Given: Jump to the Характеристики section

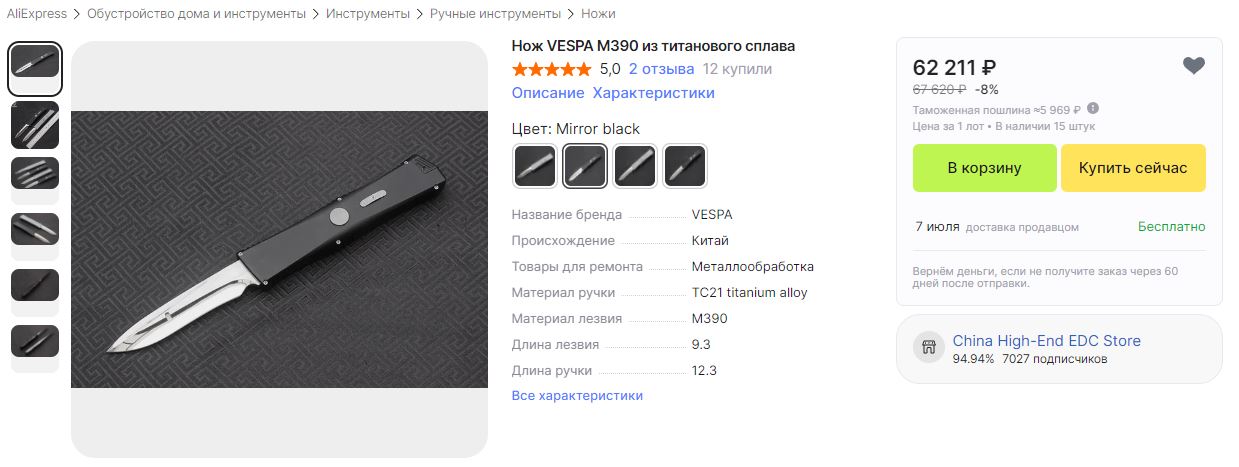Looking at the screenshot, I should tap(654, 93).
